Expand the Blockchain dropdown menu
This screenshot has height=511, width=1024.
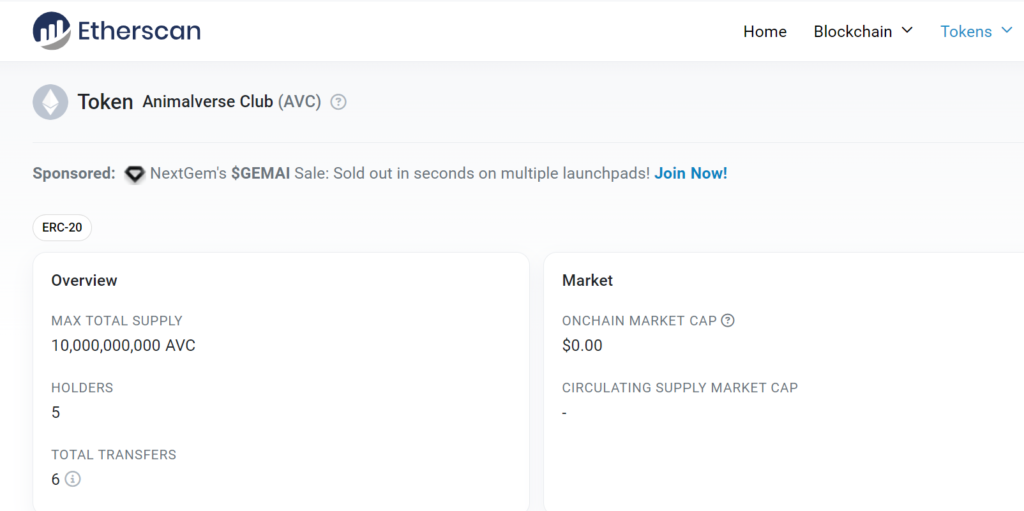click(x=863, y=31)
